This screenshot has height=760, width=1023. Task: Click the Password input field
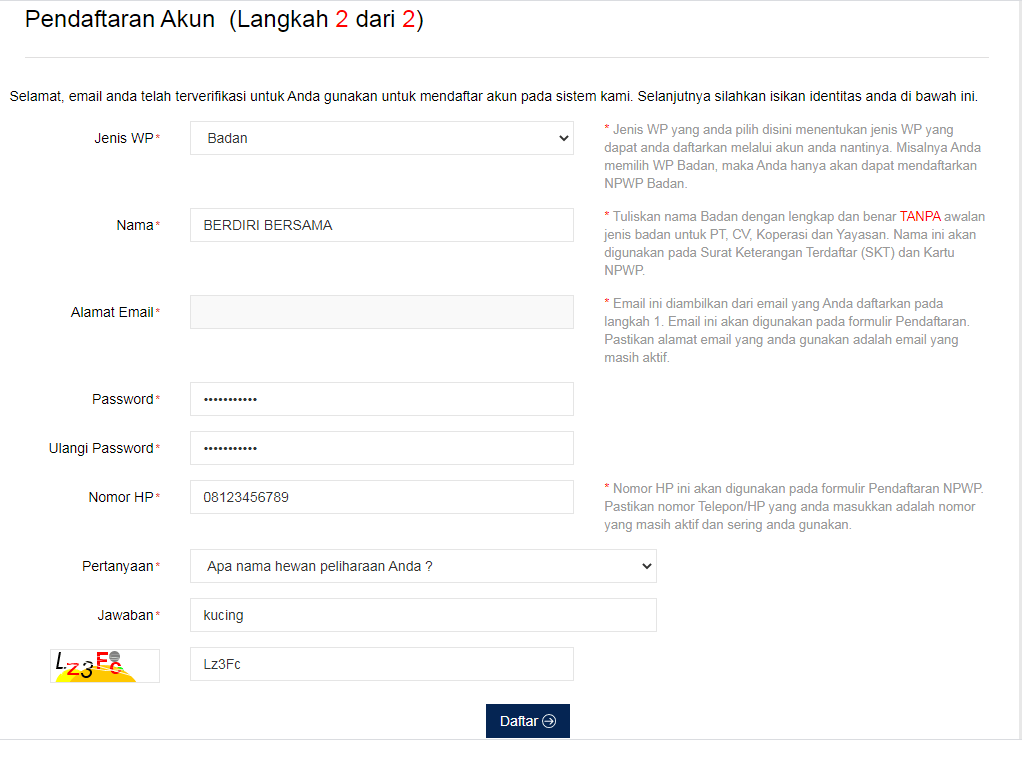point(380,398)
